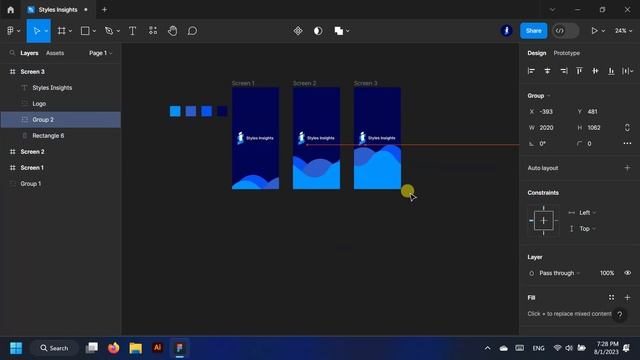This screenshot has width=640, height=360.
Task: Click the align right icon
Action: coord(564,71)
